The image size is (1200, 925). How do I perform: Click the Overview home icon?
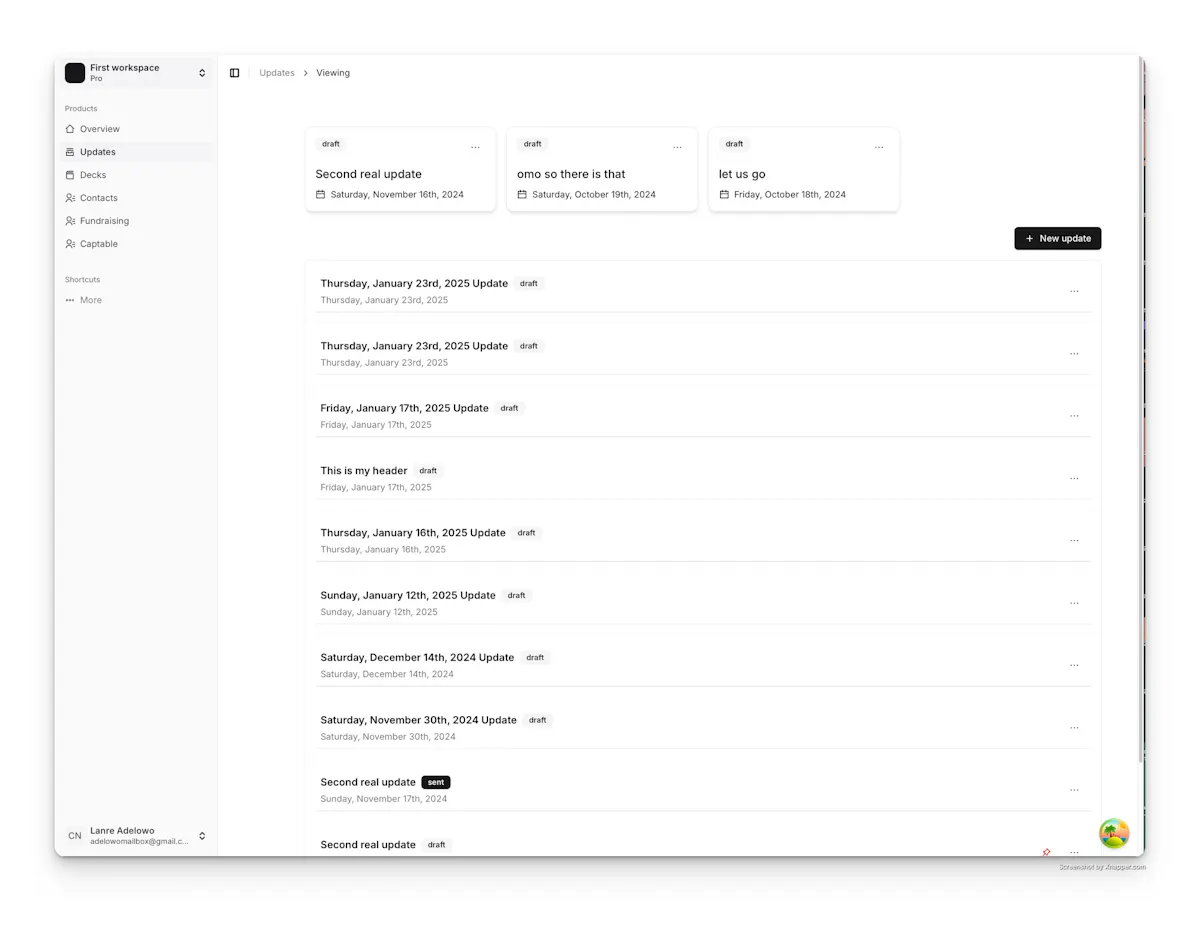point(70,129)
